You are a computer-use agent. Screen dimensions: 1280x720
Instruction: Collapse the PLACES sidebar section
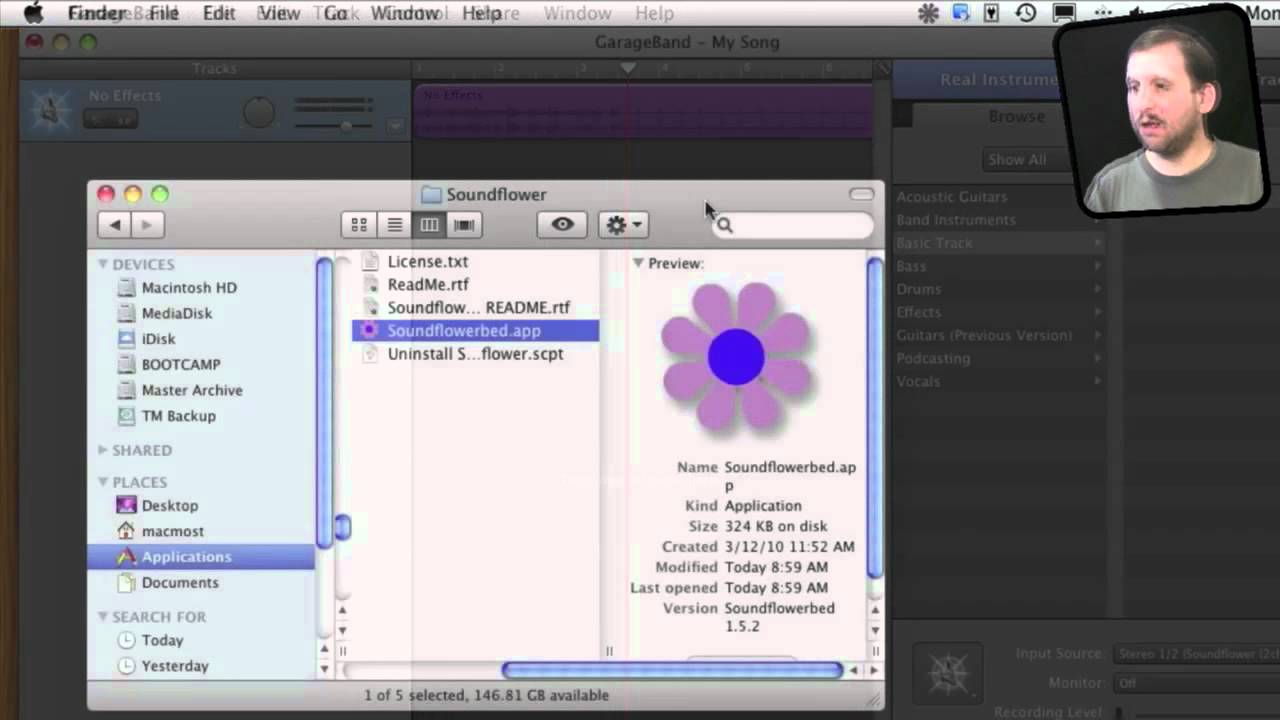(102, 482)
